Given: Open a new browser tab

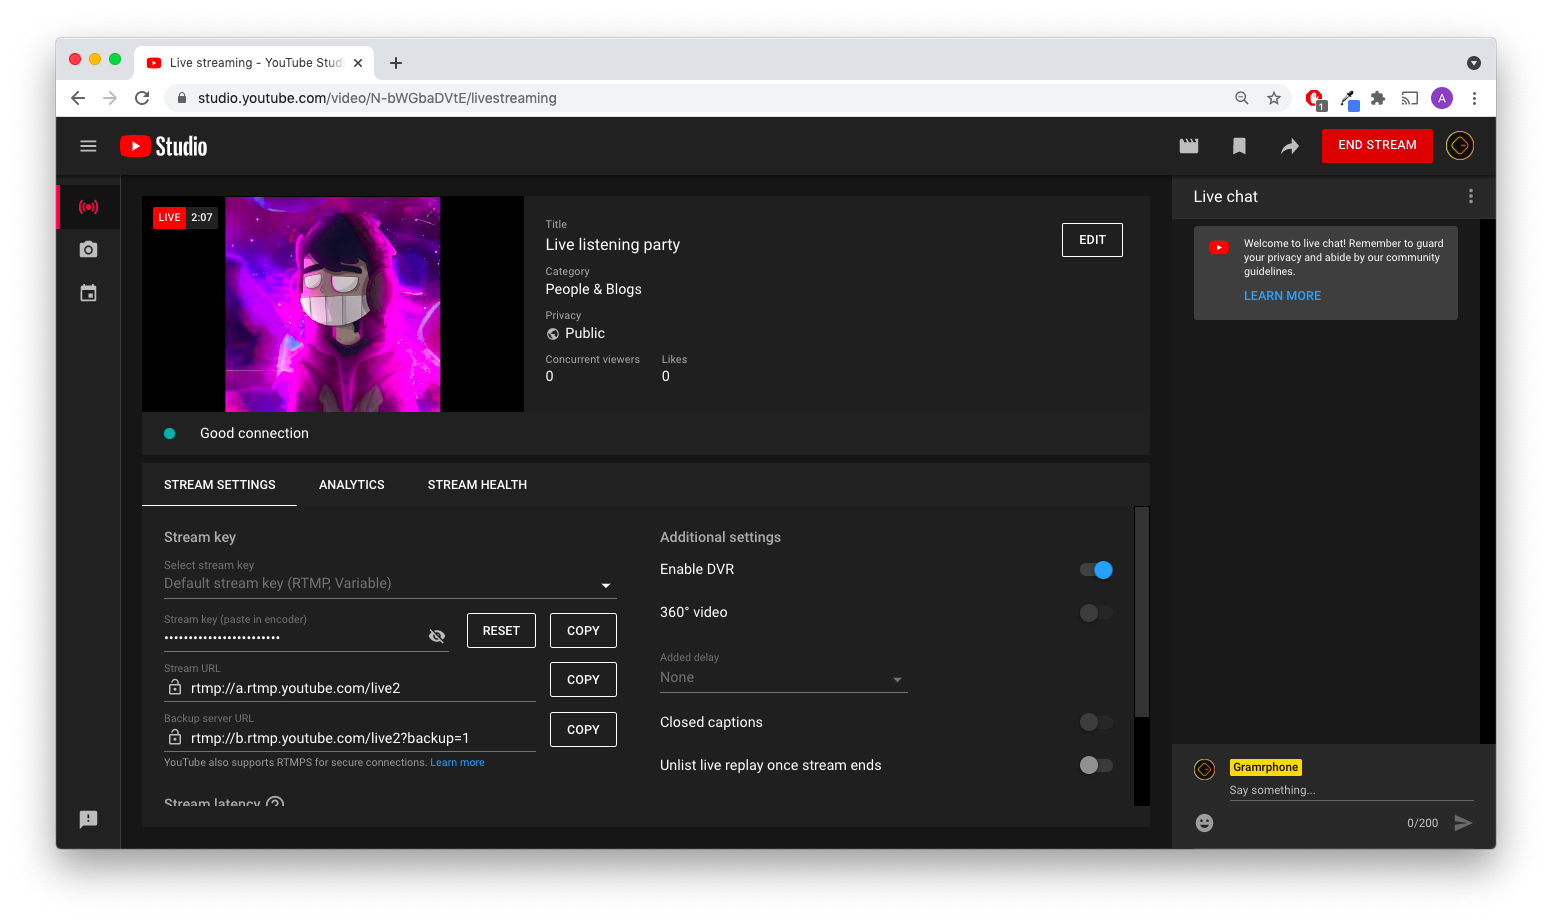Looking at the screenshot, I should tap(396, 63).
